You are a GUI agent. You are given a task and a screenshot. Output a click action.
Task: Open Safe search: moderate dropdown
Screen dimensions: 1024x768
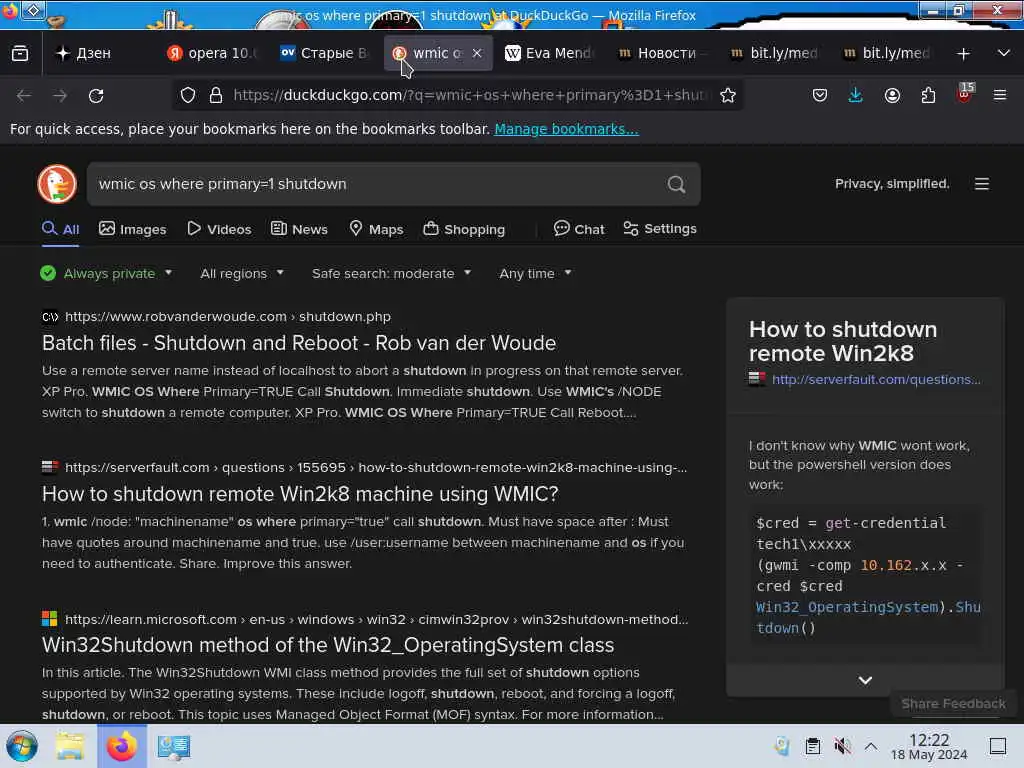coord(391,274)
